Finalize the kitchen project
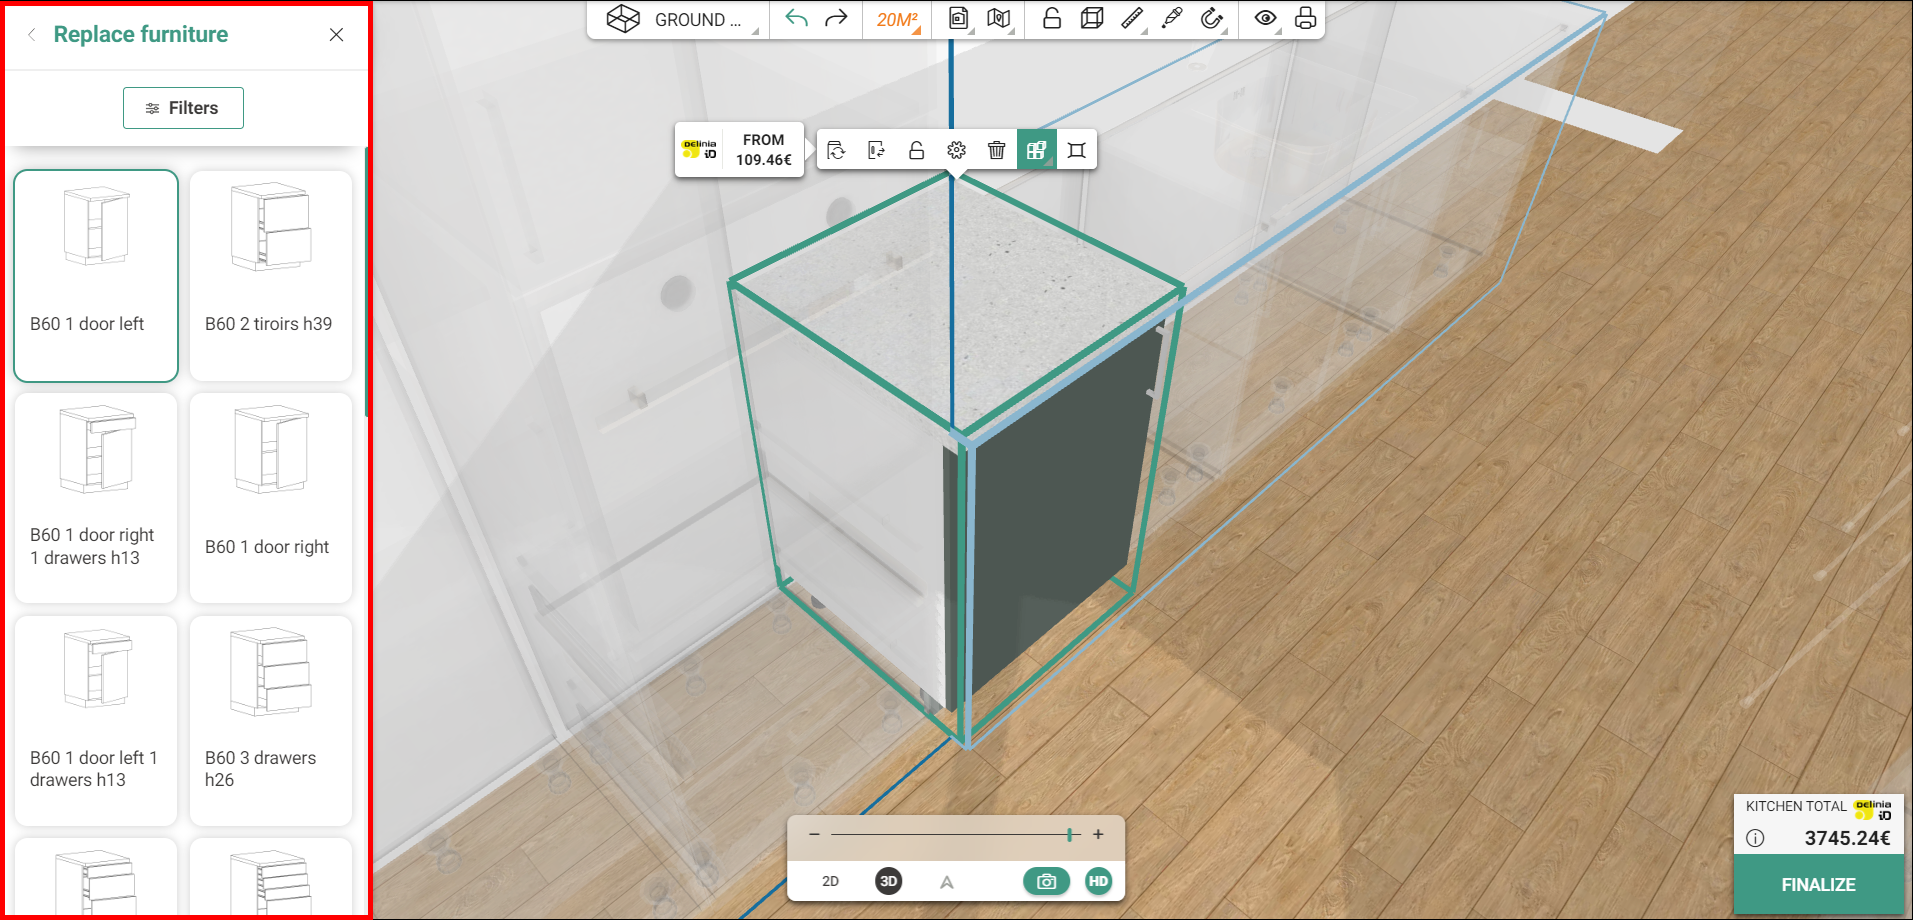The height and width of the screenshot is (920, 1913). click(1818, 885)
